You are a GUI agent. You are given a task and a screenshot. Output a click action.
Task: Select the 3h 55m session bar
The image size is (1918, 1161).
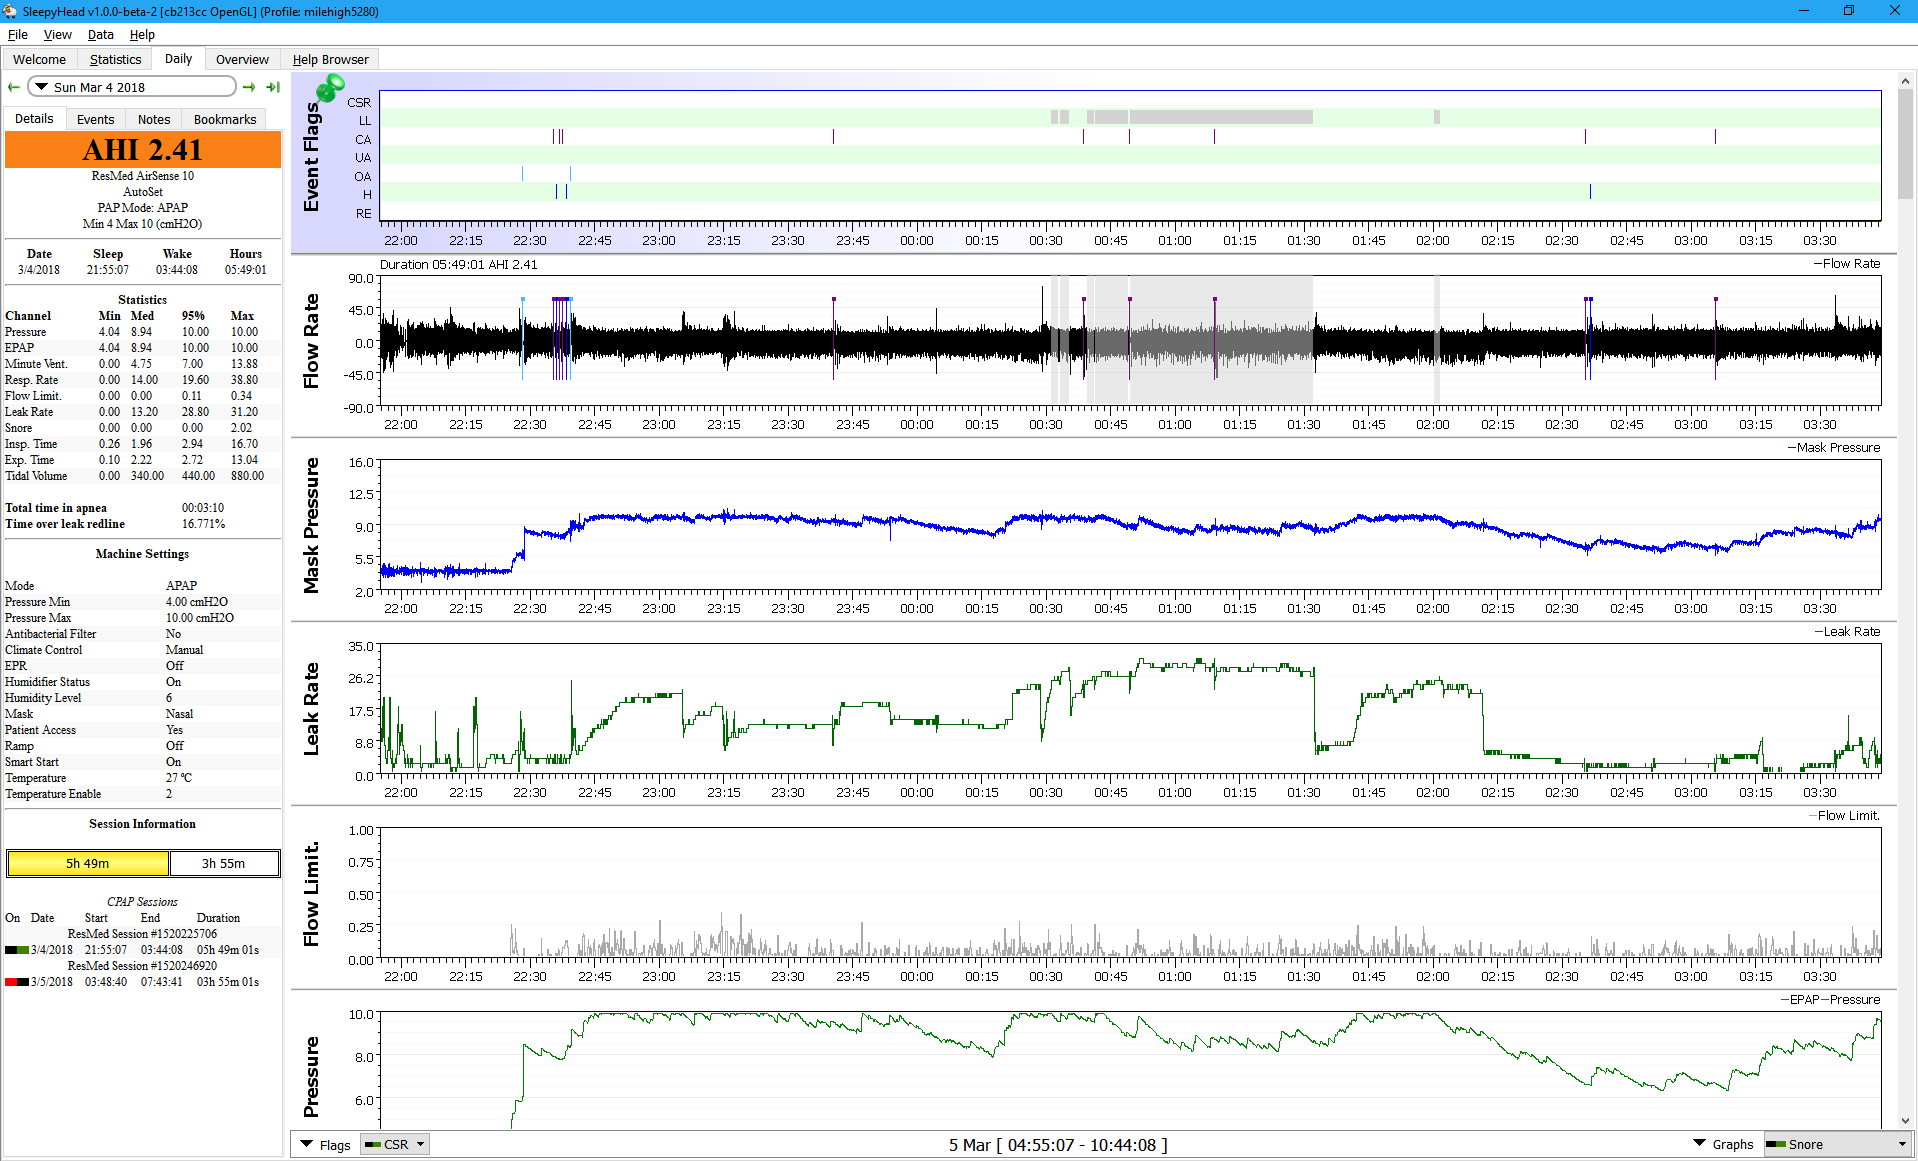(224, 863)
